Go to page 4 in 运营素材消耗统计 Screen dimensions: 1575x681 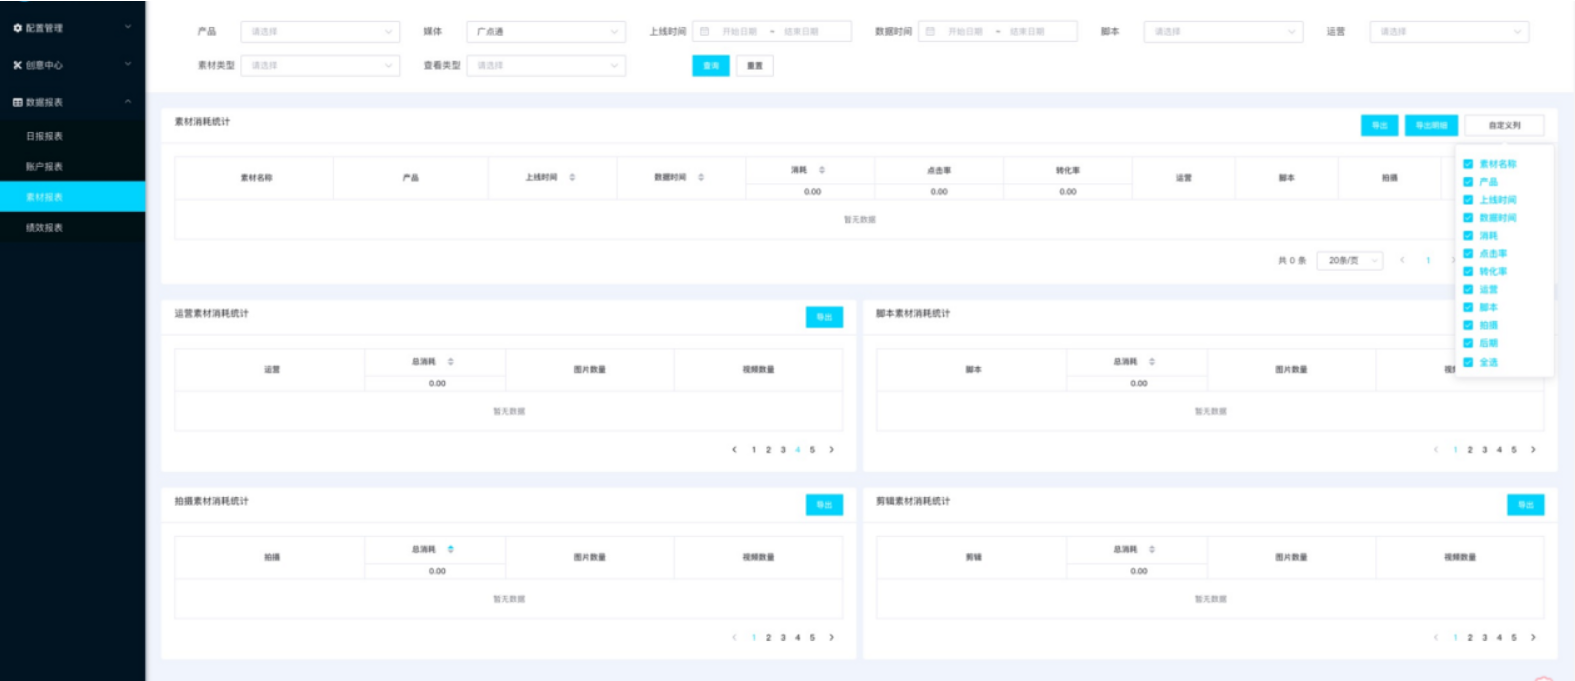pyautogui.click(x=797, y=450)
